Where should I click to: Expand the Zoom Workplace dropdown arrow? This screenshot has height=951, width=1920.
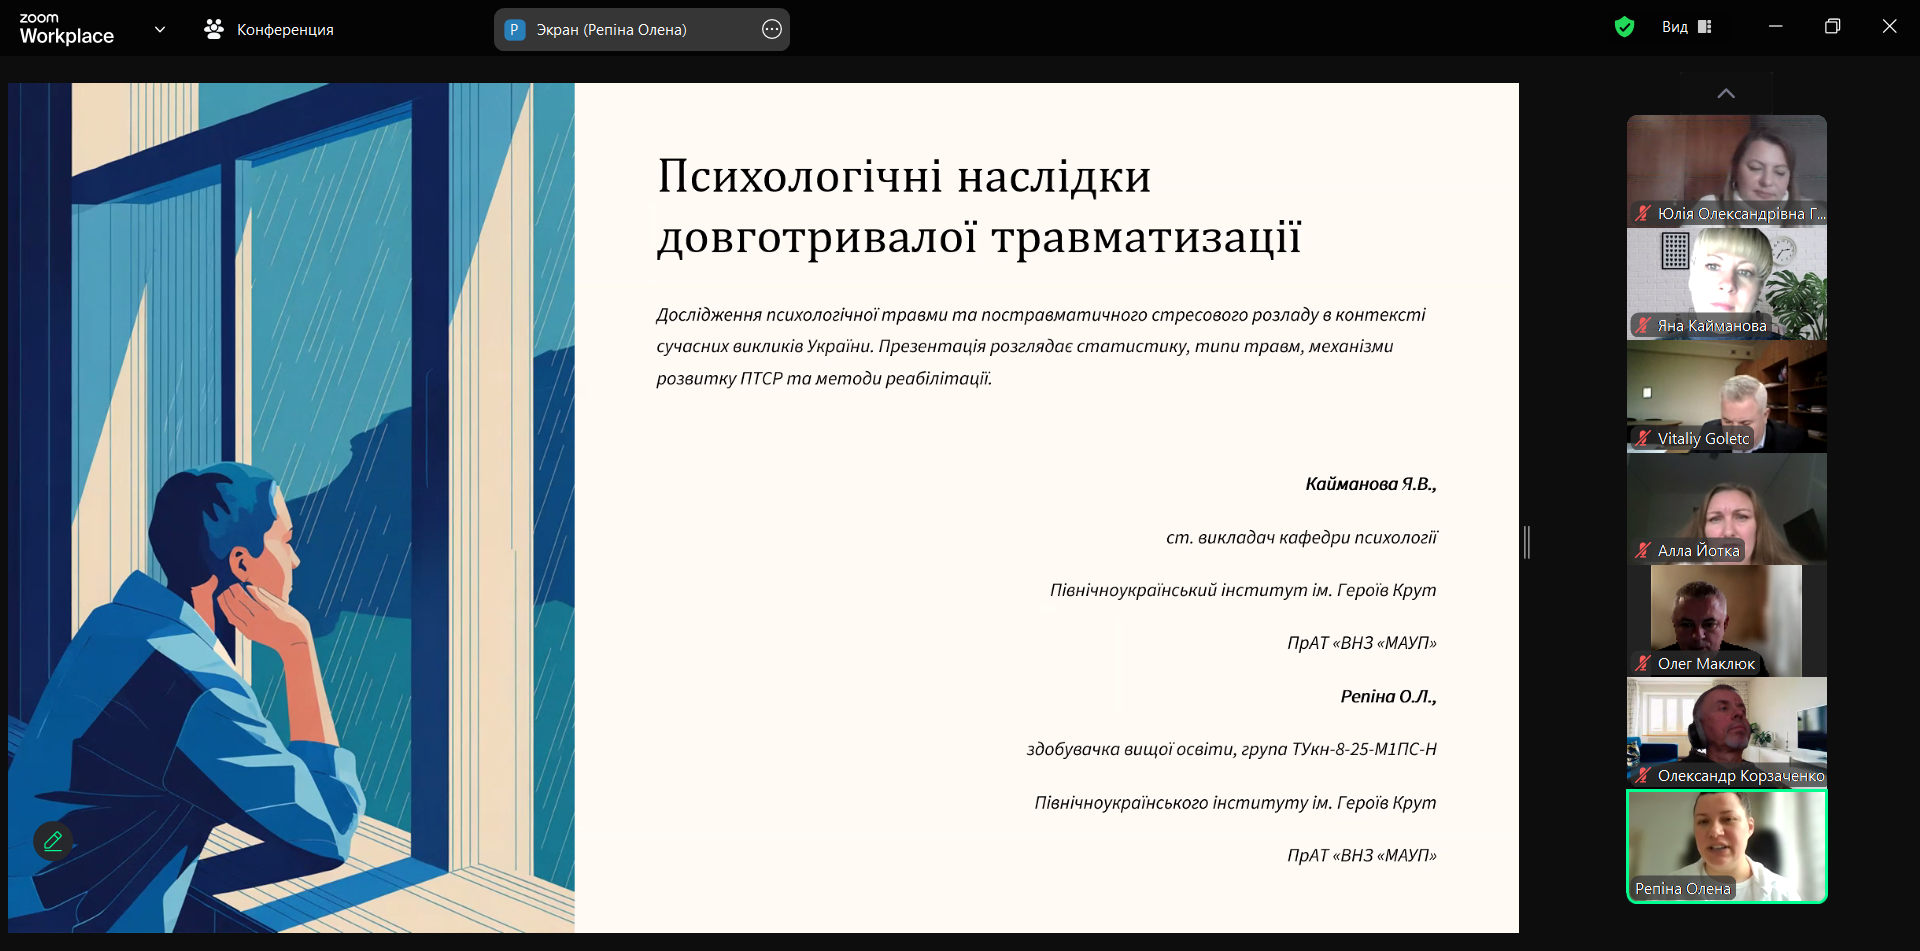(160, 30)
